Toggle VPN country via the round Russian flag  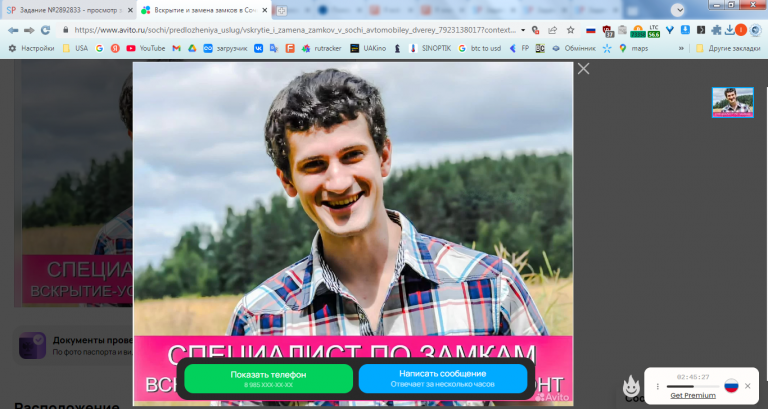[x=731, y=385]
